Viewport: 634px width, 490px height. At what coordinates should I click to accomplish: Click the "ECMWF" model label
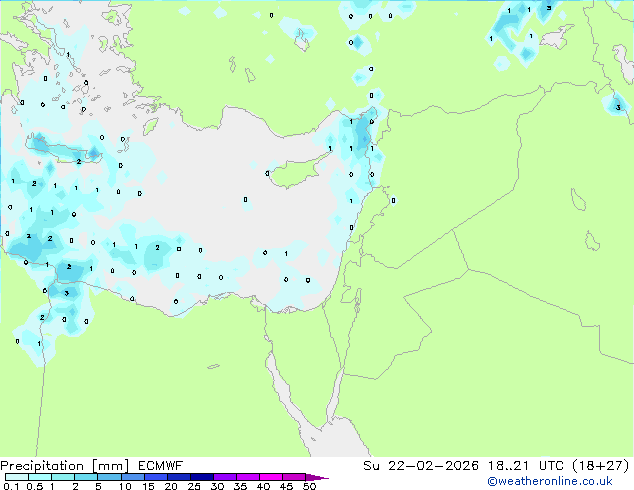[x=161, y=466]
